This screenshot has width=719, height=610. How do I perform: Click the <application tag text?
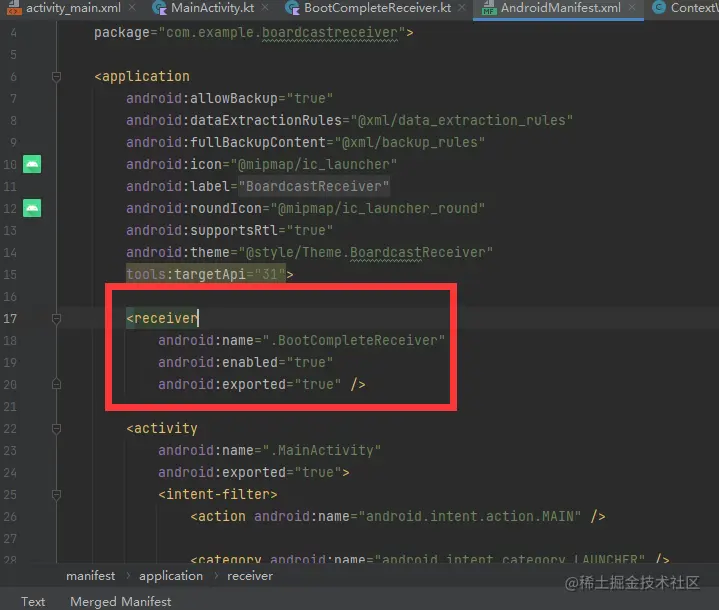click(x=142, y=77)
